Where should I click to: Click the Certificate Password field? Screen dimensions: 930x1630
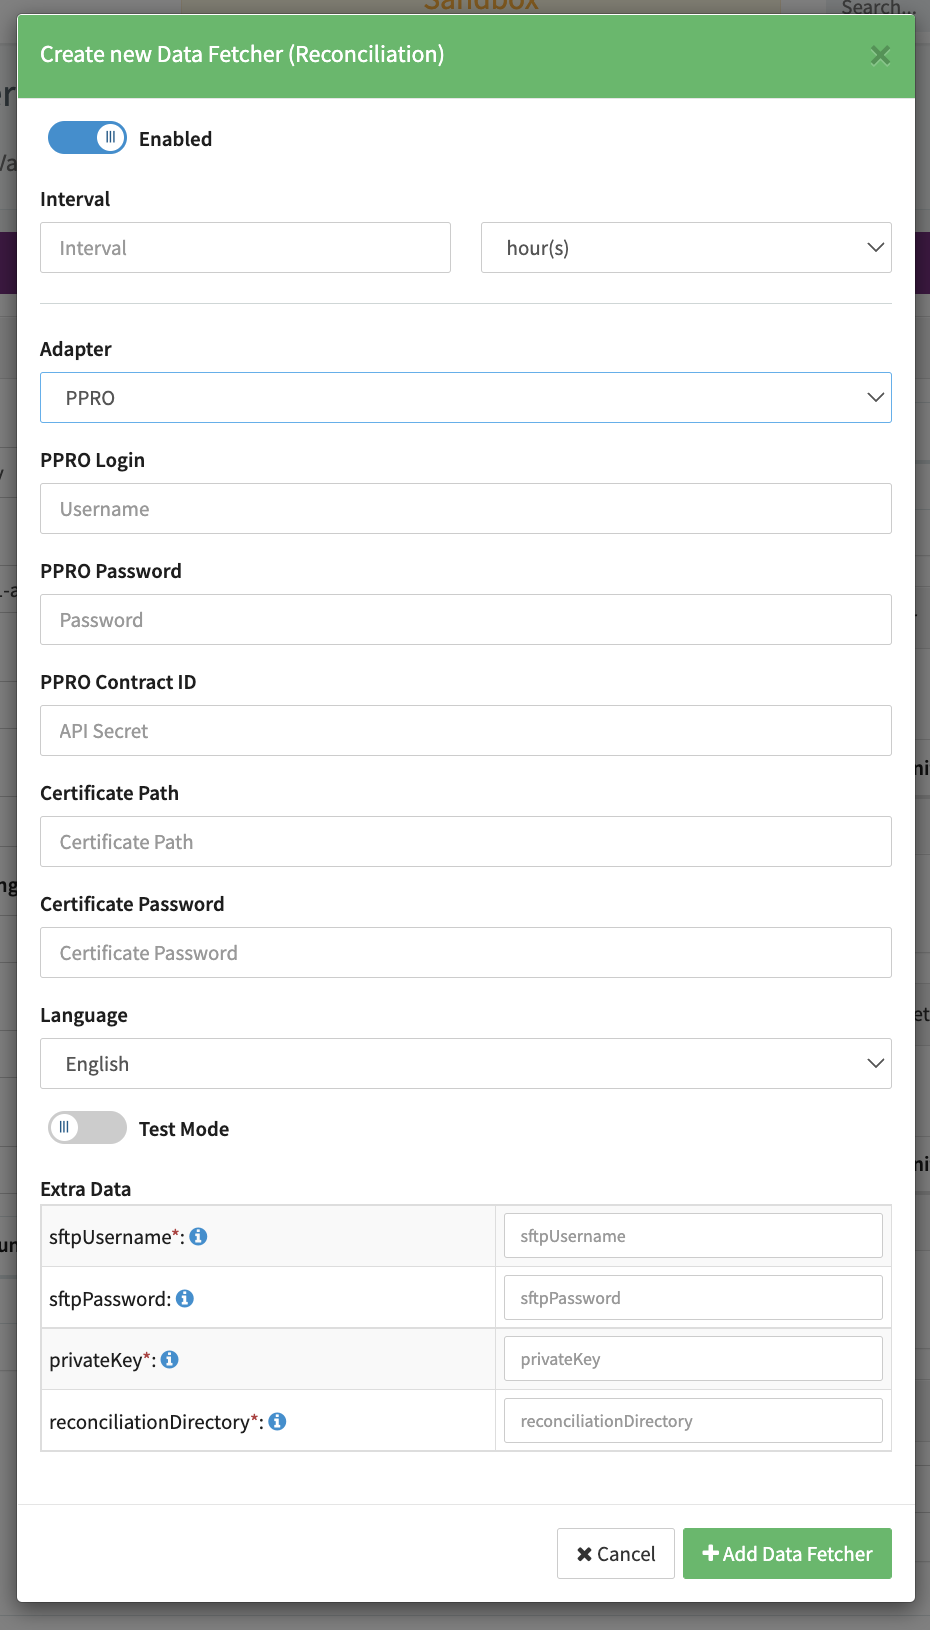tap(466, 953)
